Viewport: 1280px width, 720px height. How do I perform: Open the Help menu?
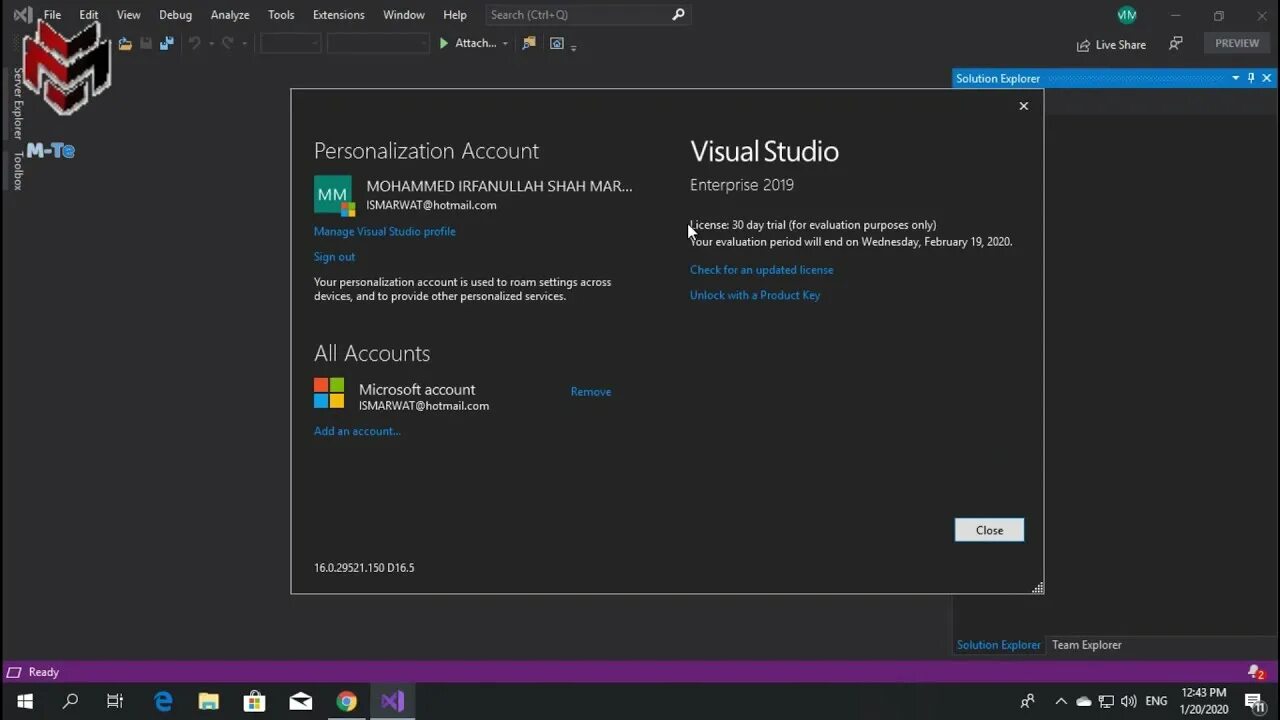pyautogui.click(x=455, y=15)
